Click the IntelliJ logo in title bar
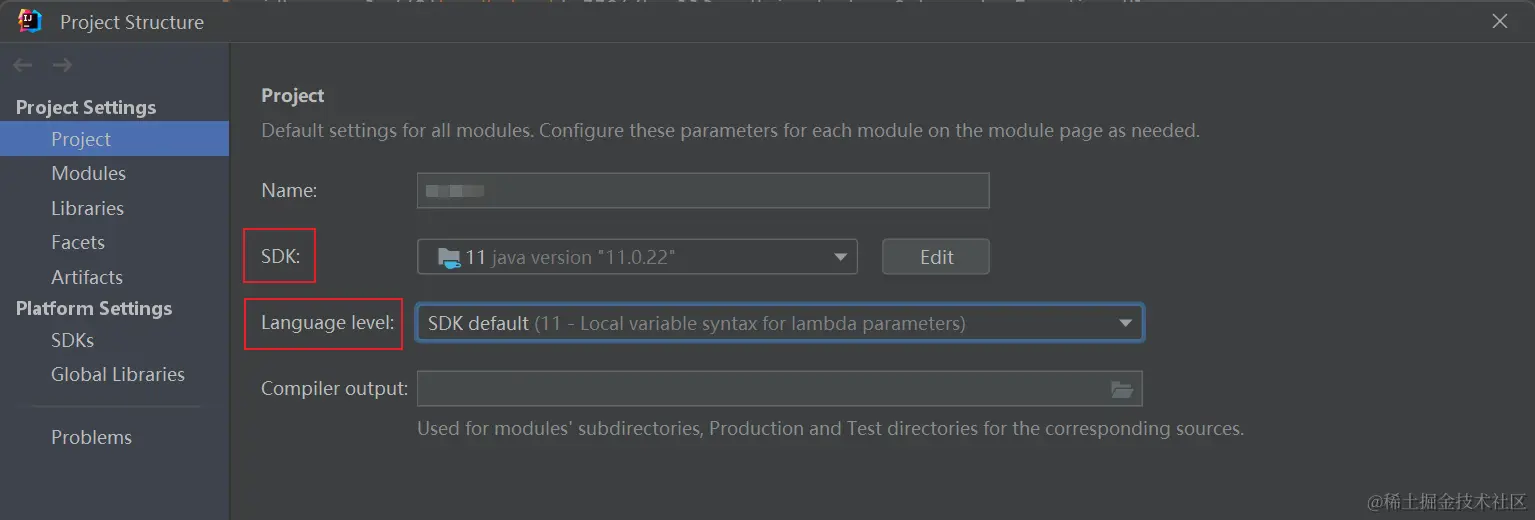 pyautogui.click(x=30, y=21)
